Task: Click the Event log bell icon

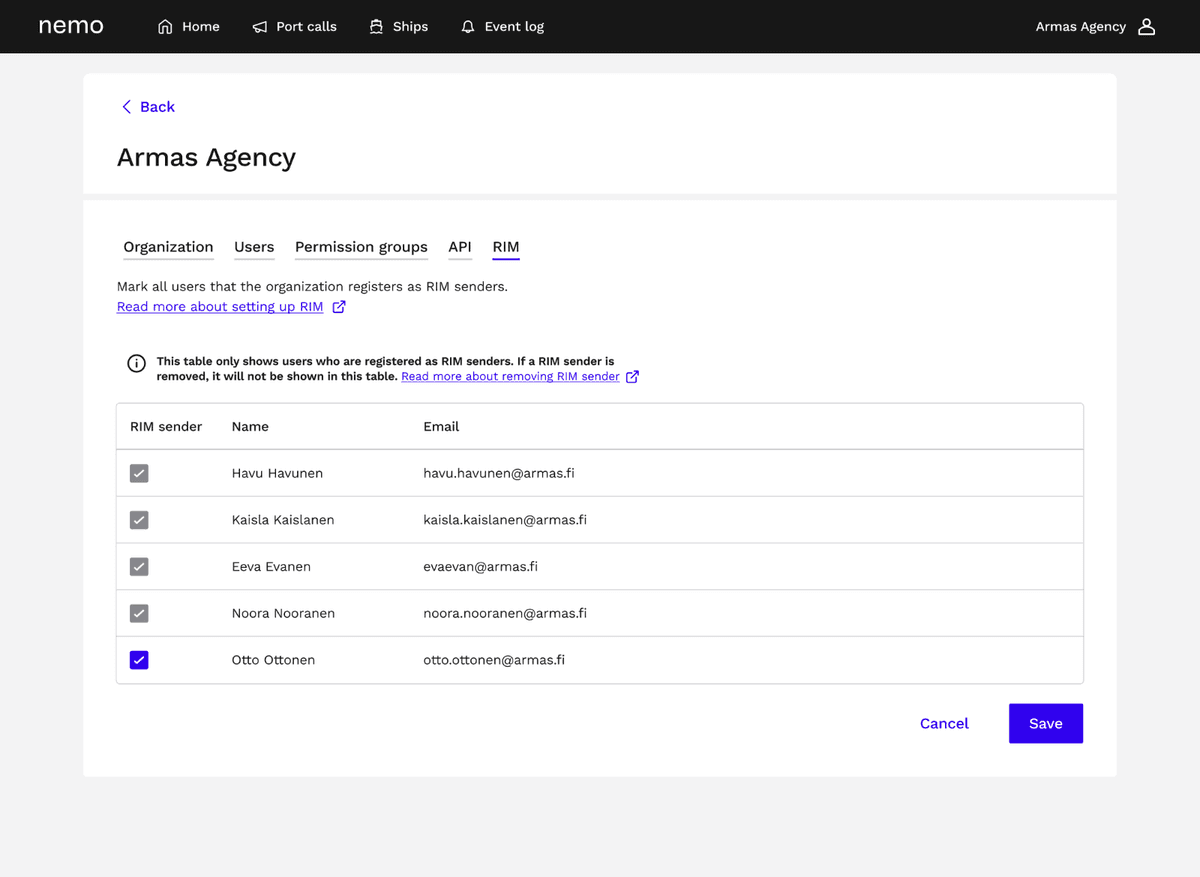Action: [468, 27]
